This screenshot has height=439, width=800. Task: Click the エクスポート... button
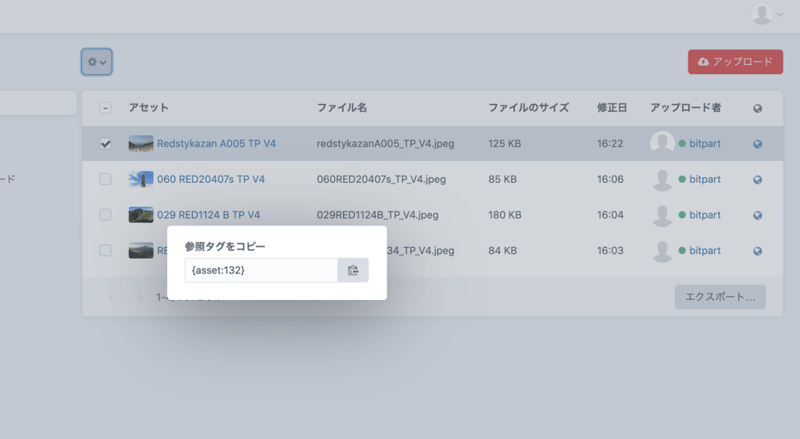point(720,297)
